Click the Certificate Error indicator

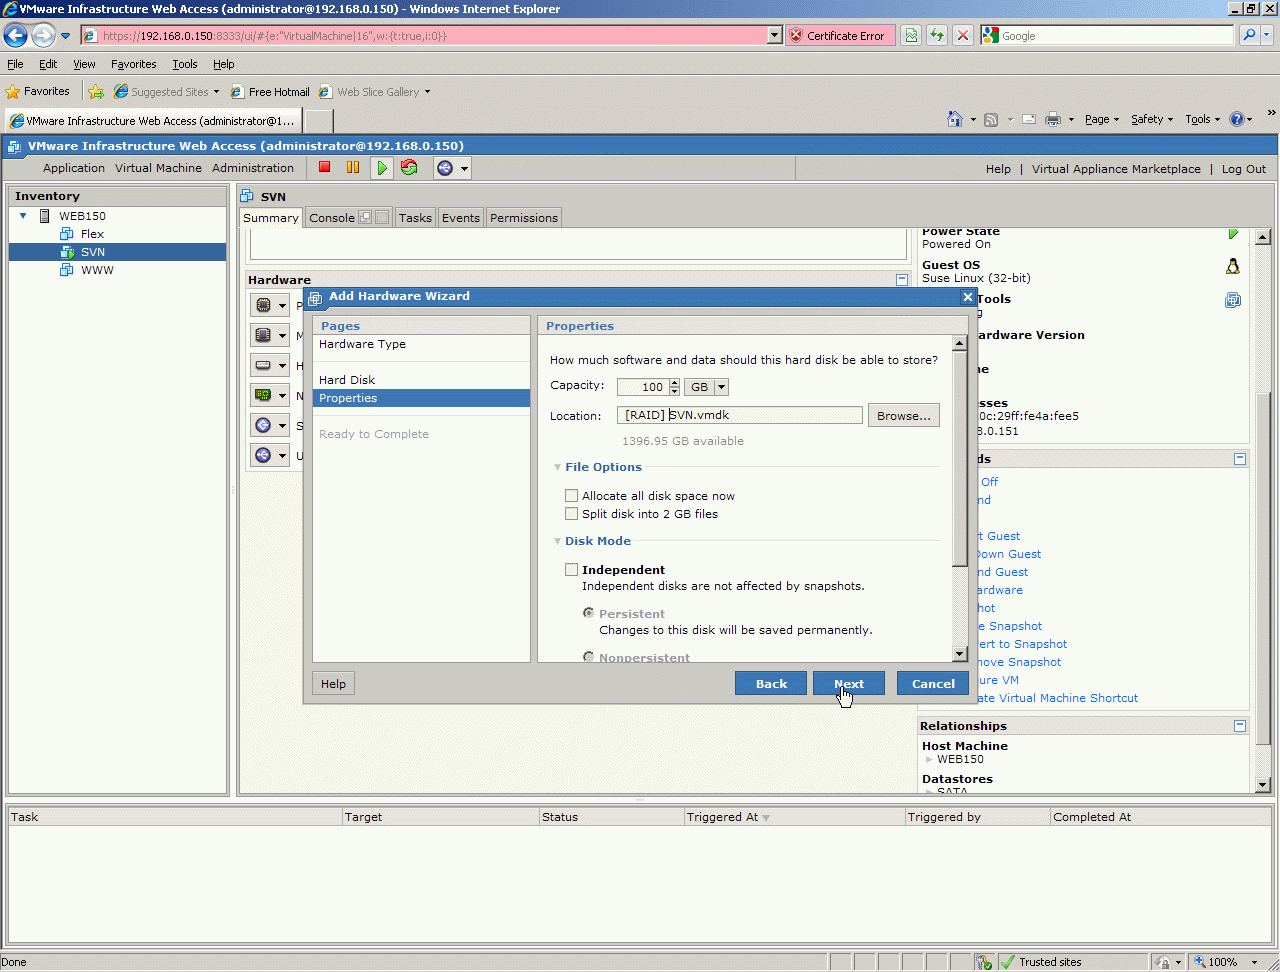point(839,36)
